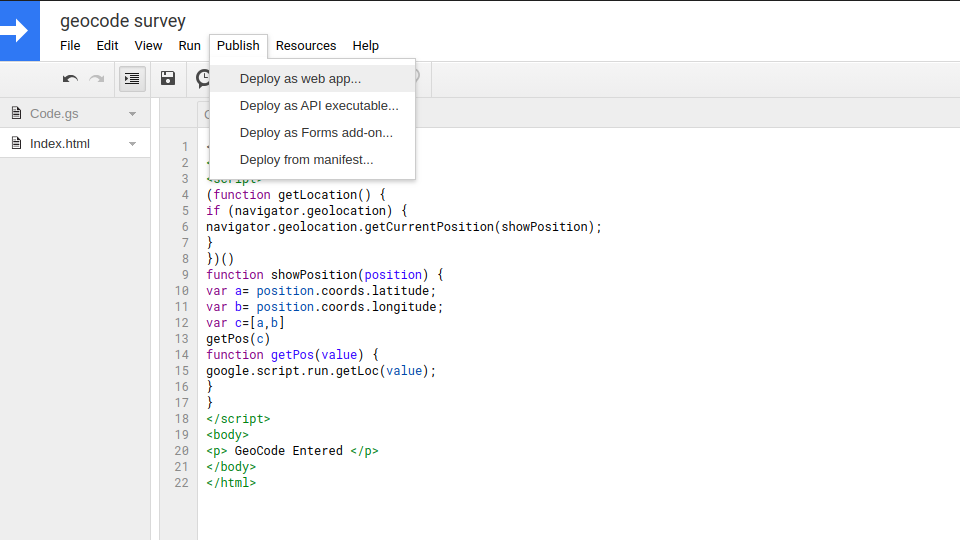Choose Deploy from manifest...
The width and height of the screenshot is (960, 540).
[312, 159]
